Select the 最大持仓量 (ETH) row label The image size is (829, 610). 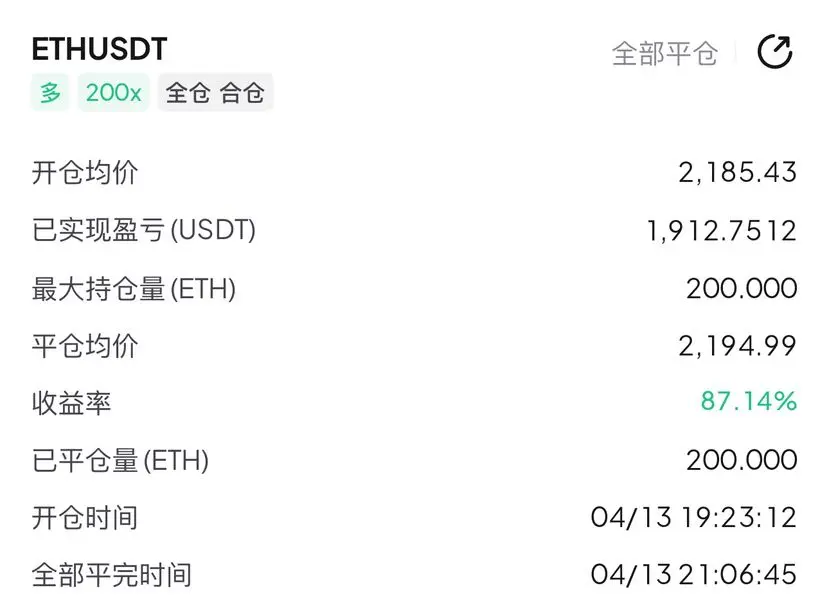[134, 289]
